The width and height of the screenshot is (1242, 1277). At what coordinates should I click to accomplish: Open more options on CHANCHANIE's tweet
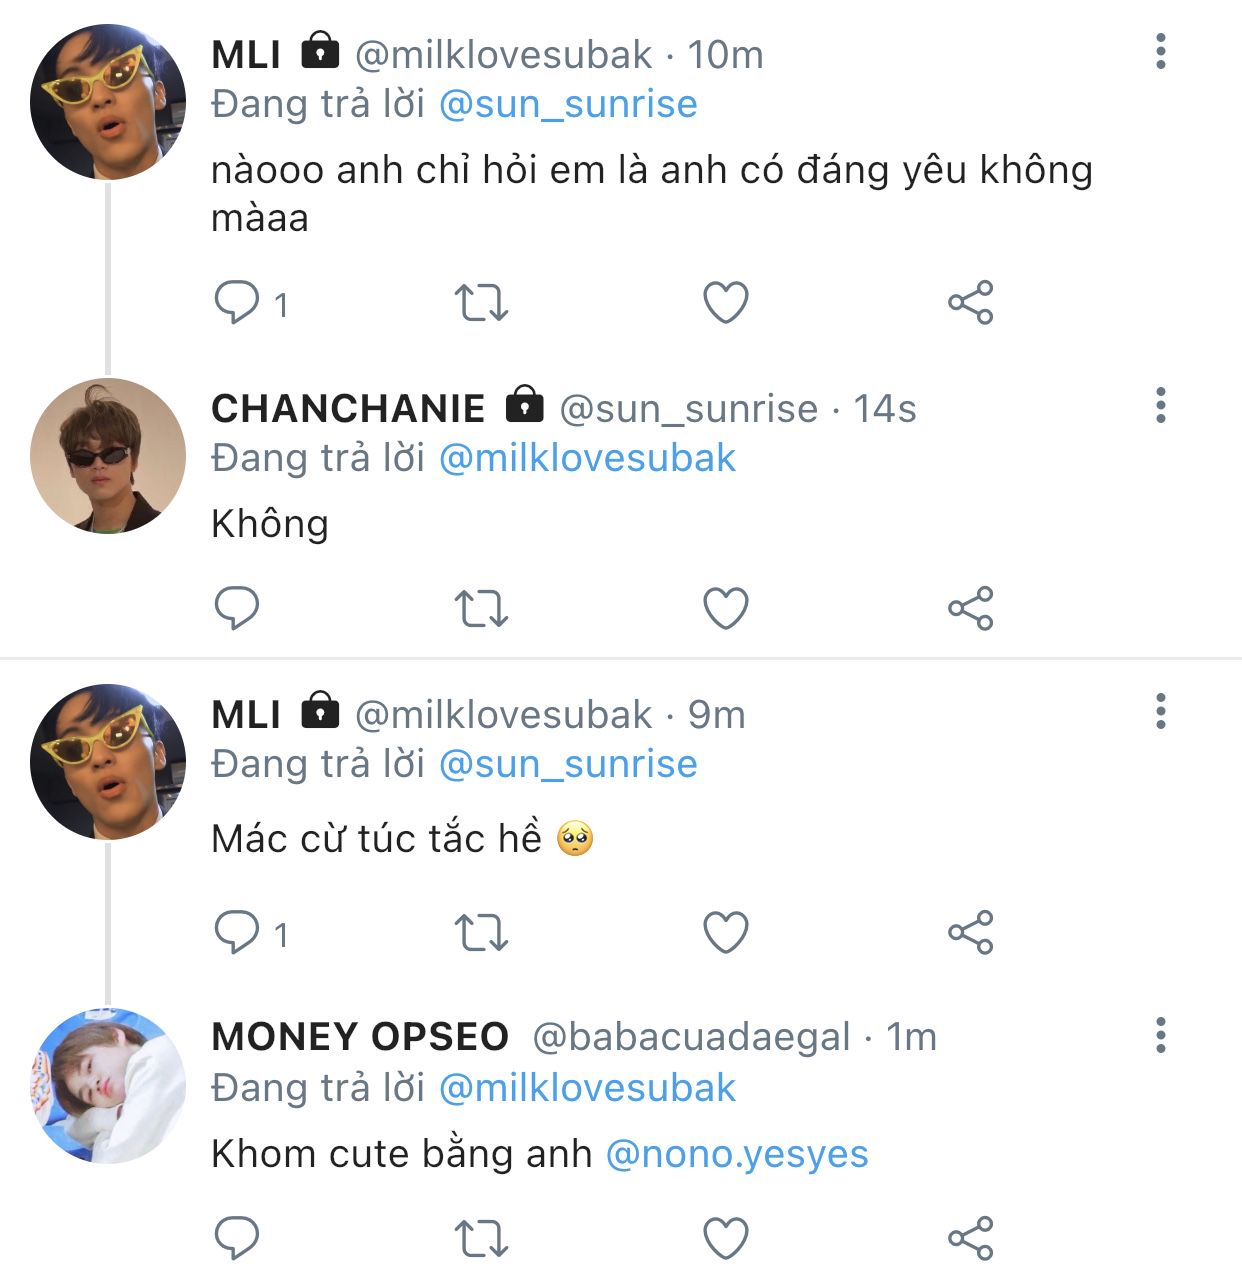[x=1160, y=405]
